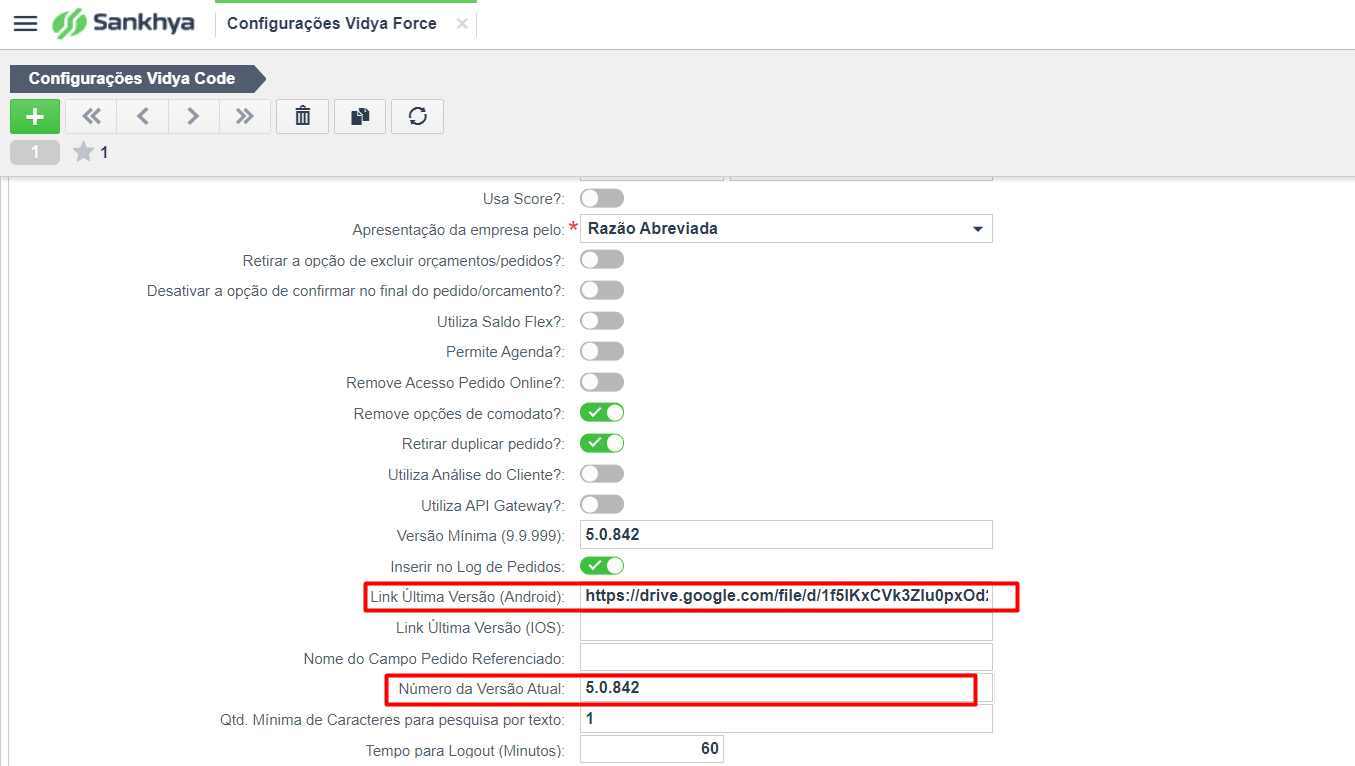Toggle the Usa Score switch

[x=602, y=198]
